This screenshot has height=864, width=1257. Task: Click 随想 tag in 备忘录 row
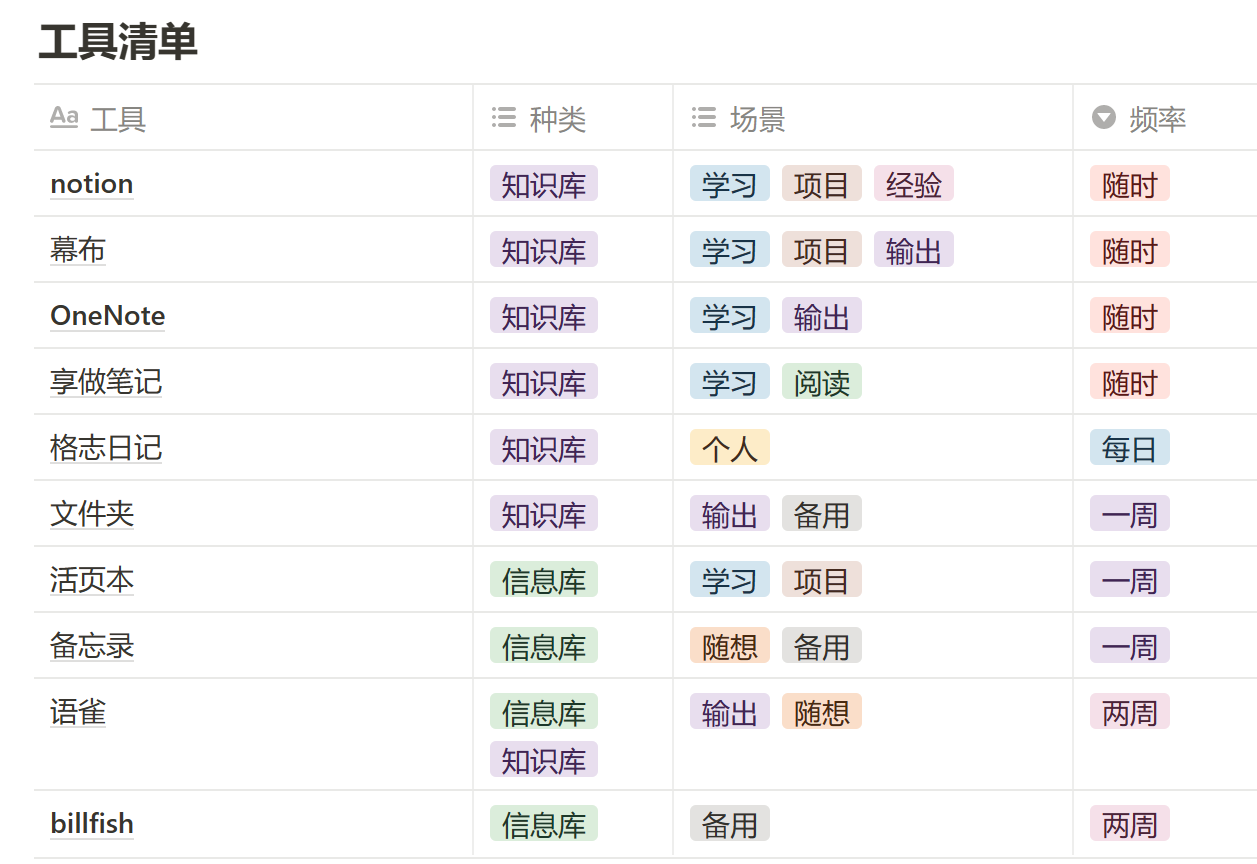730,646
